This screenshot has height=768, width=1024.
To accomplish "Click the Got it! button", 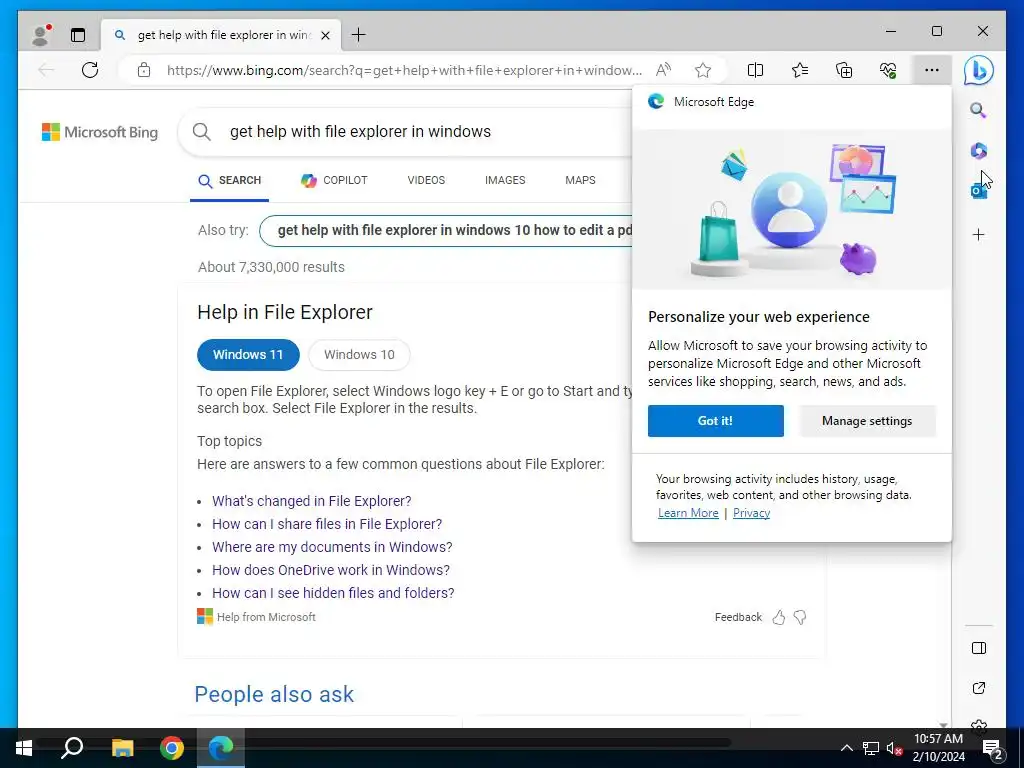I will click(x=716, y=421).
